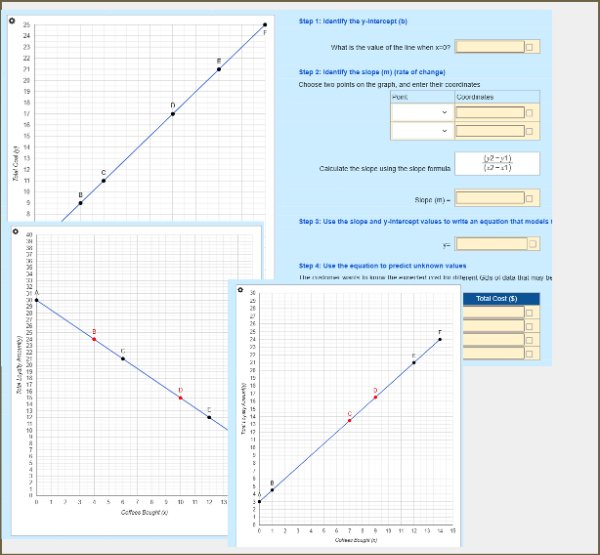Image resolution: width=600 pixels, height=555 pixels.
Task: Click square icon beside Slope (m) box
Action: tap(529, 198)
